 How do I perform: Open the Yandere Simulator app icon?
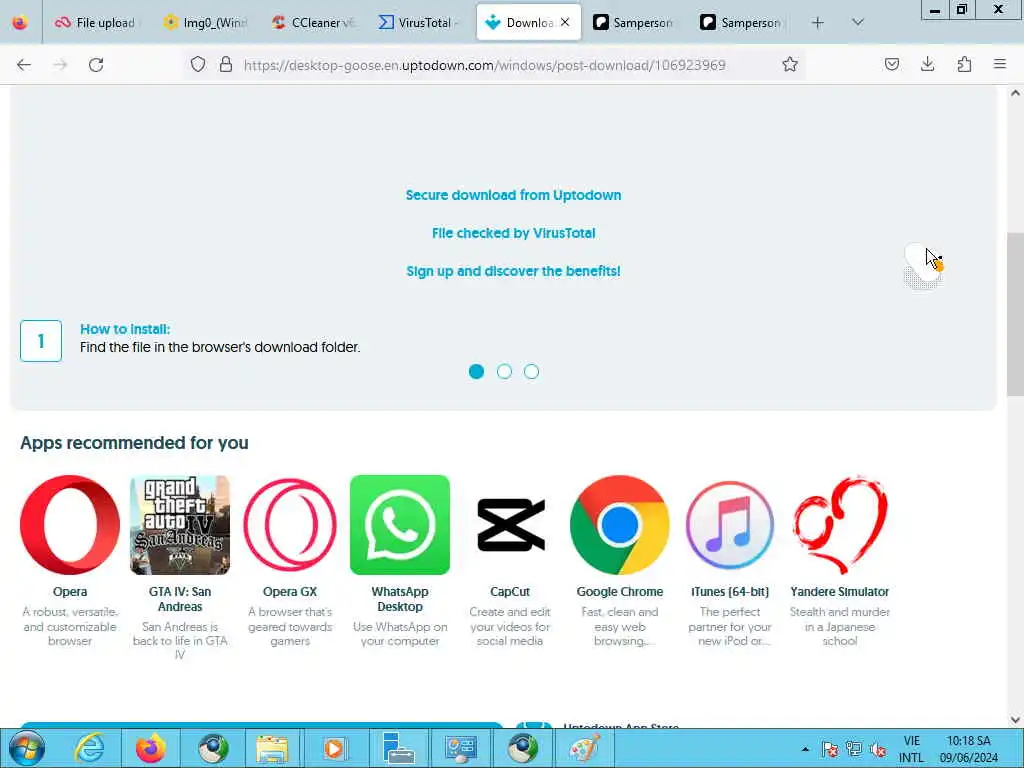point(840,525)
